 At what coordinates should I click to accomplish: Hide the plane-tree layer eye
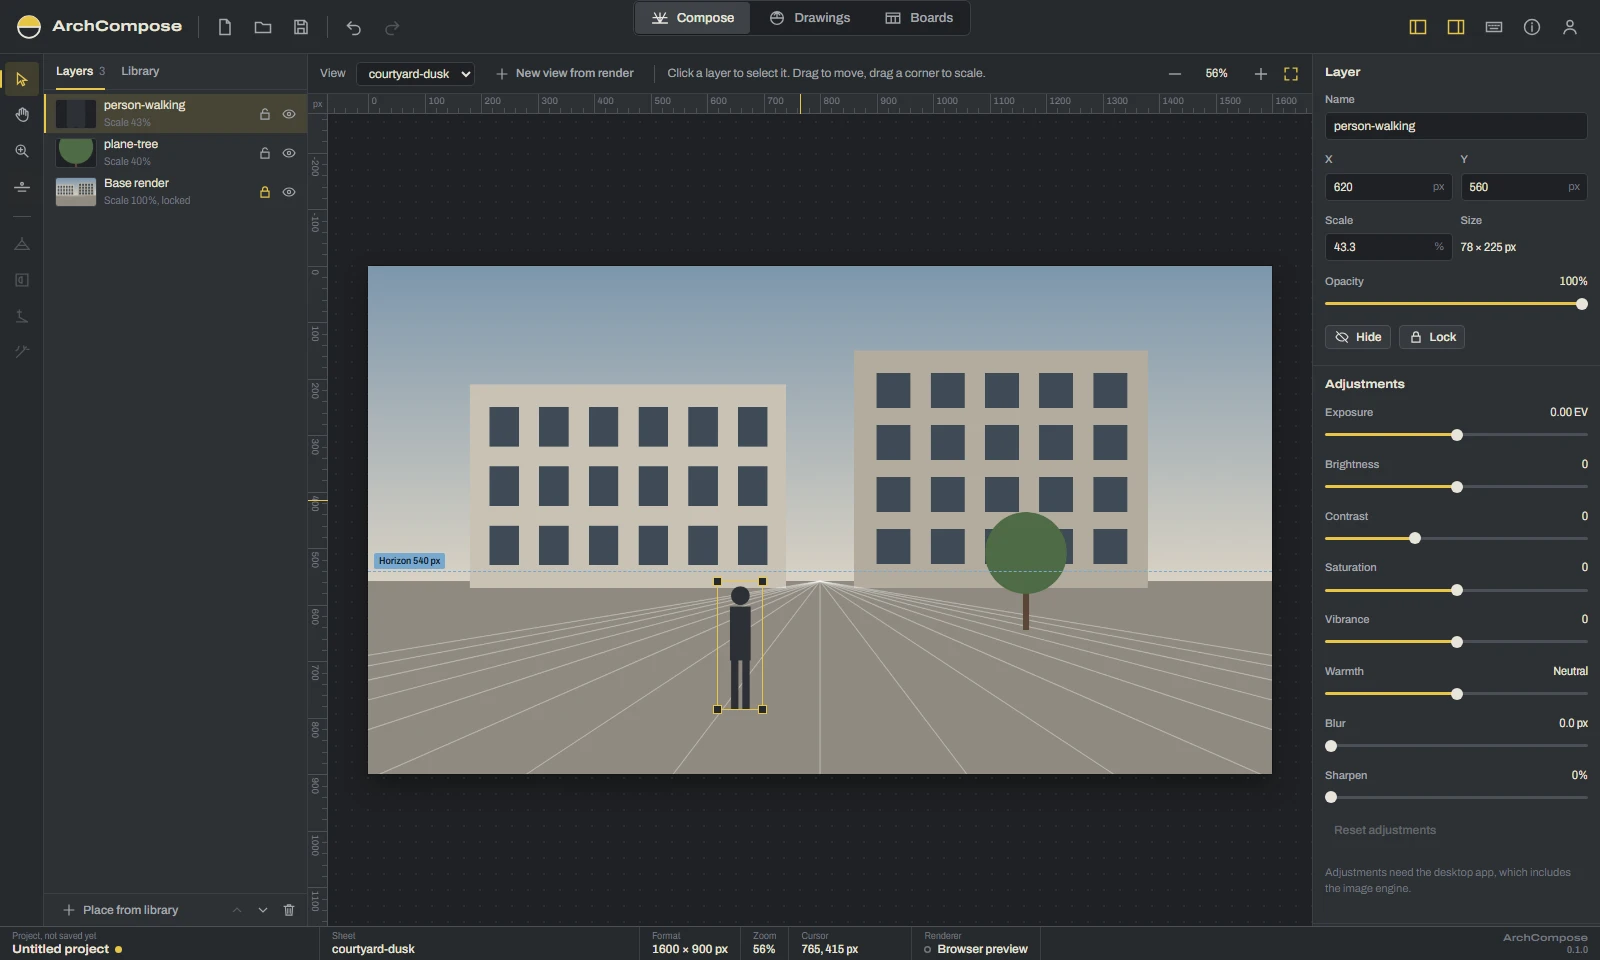289,153
